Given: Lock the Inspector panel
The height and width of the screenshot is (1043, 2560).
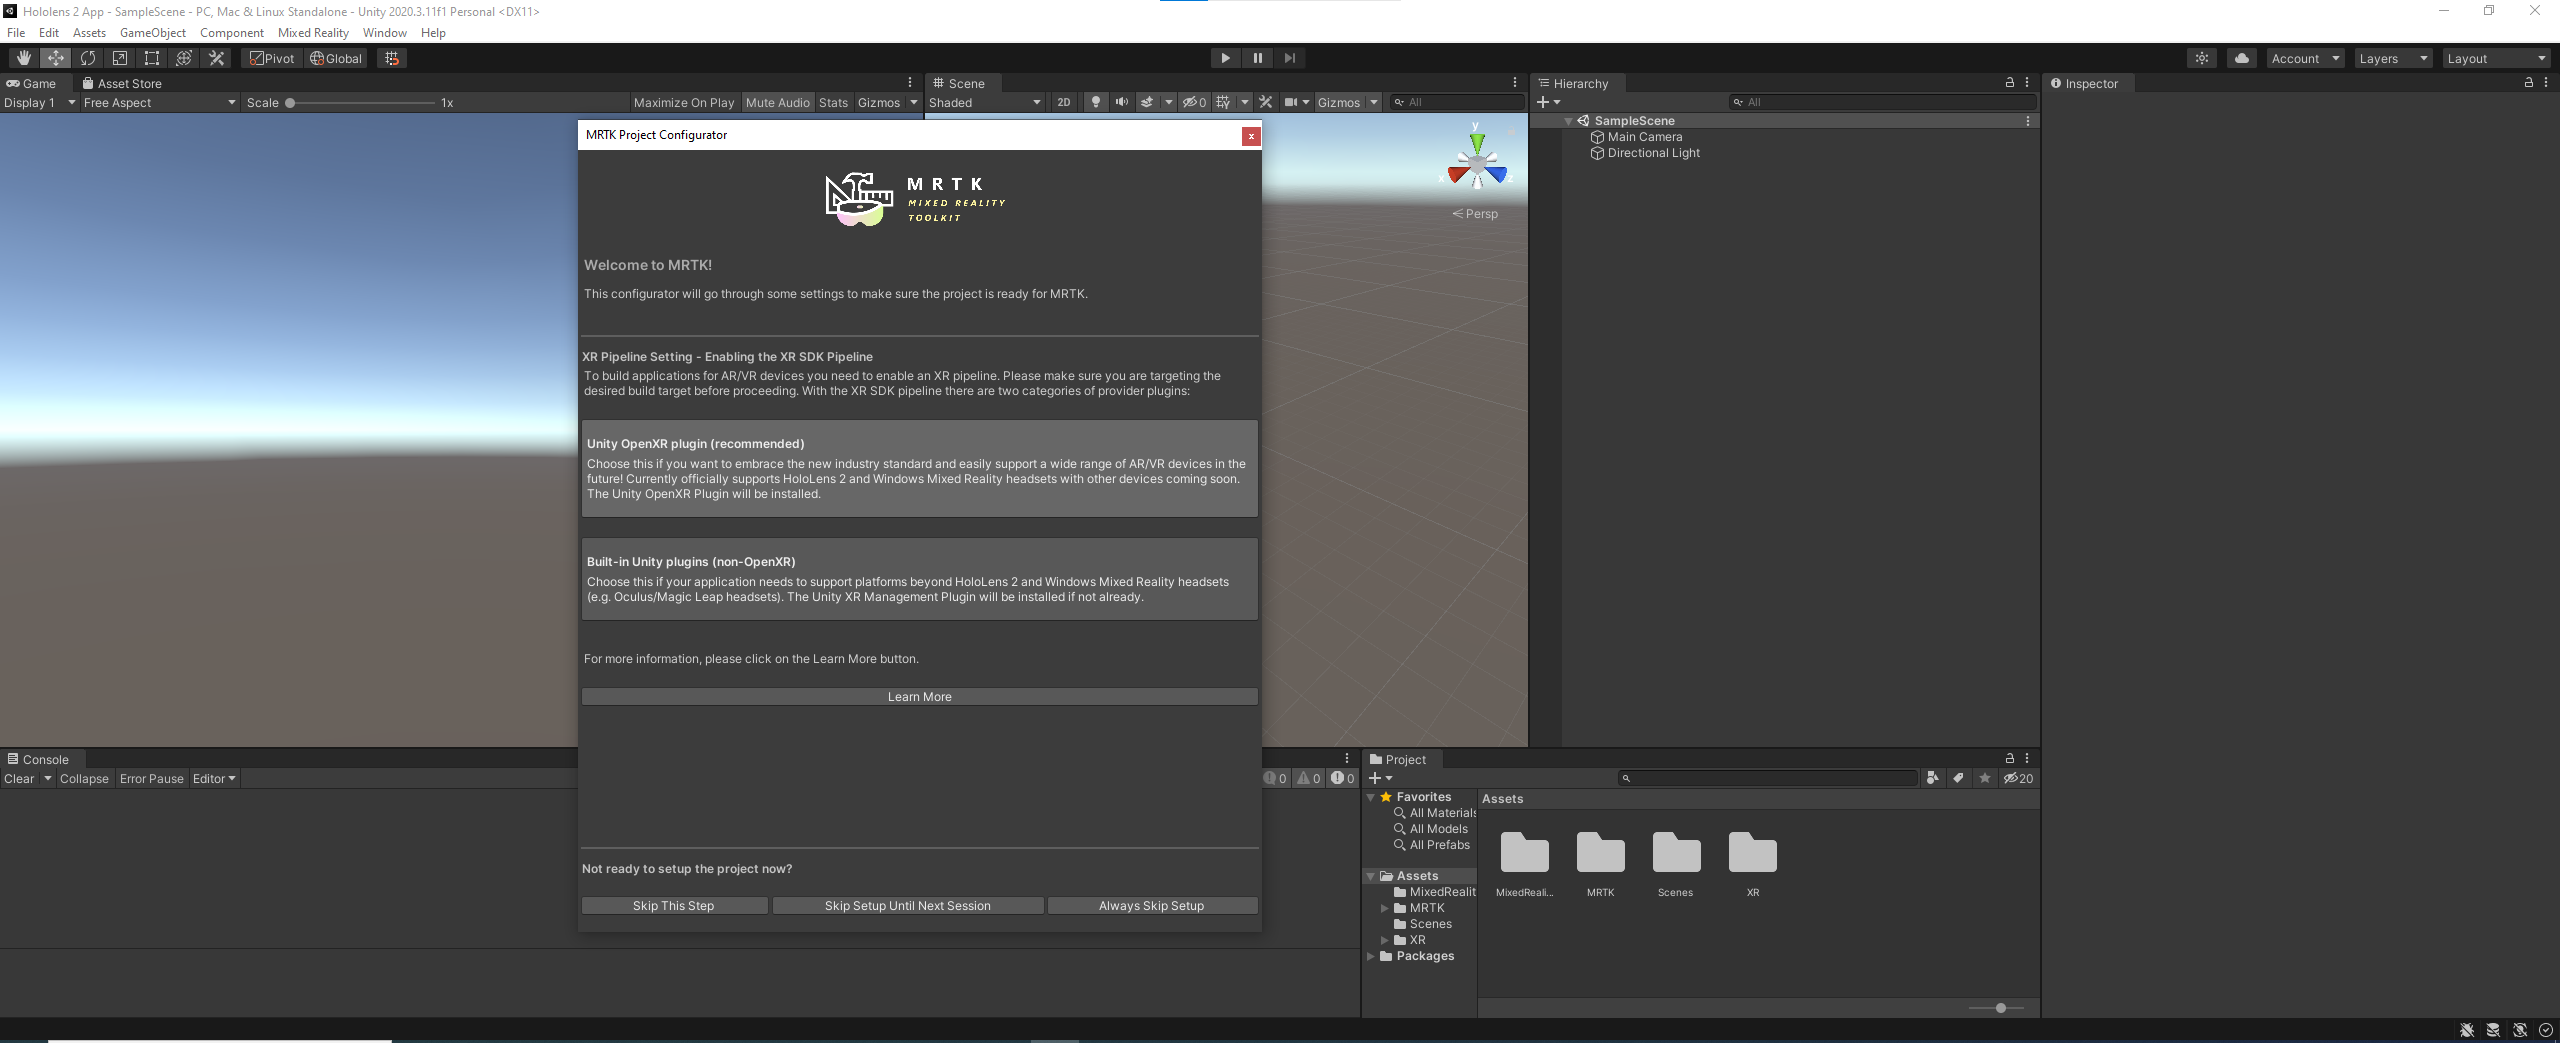Looking at the screenshot, I should (2529, 83).
